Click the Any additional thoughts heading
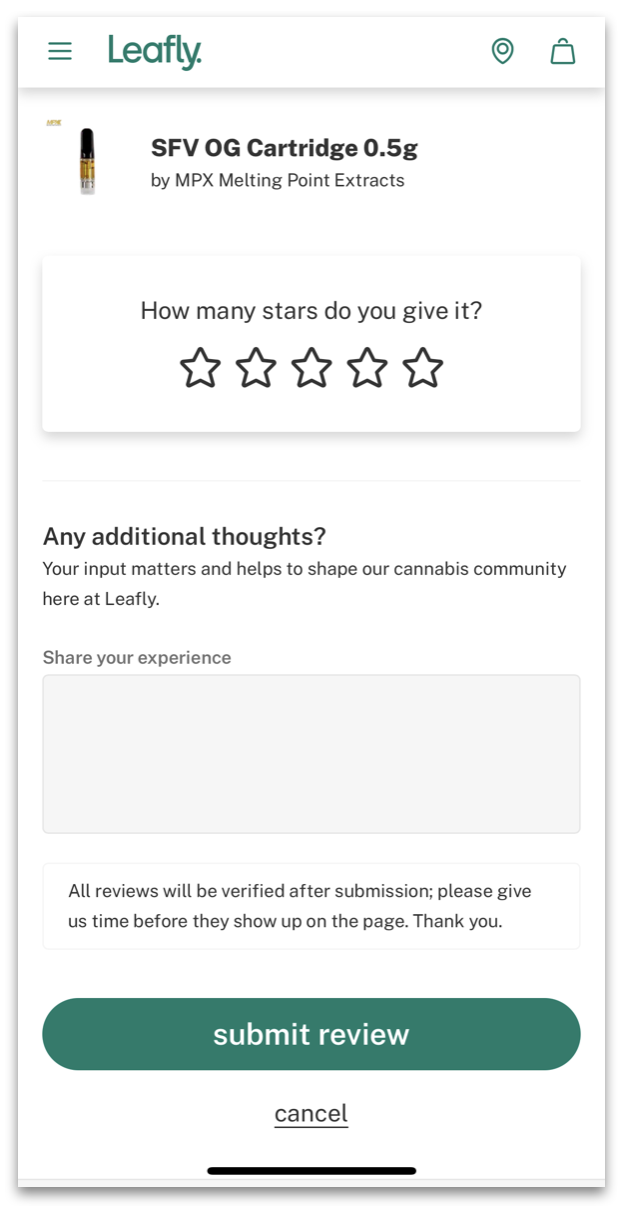This screenshot has width=626, height=1212. (184, 536)
